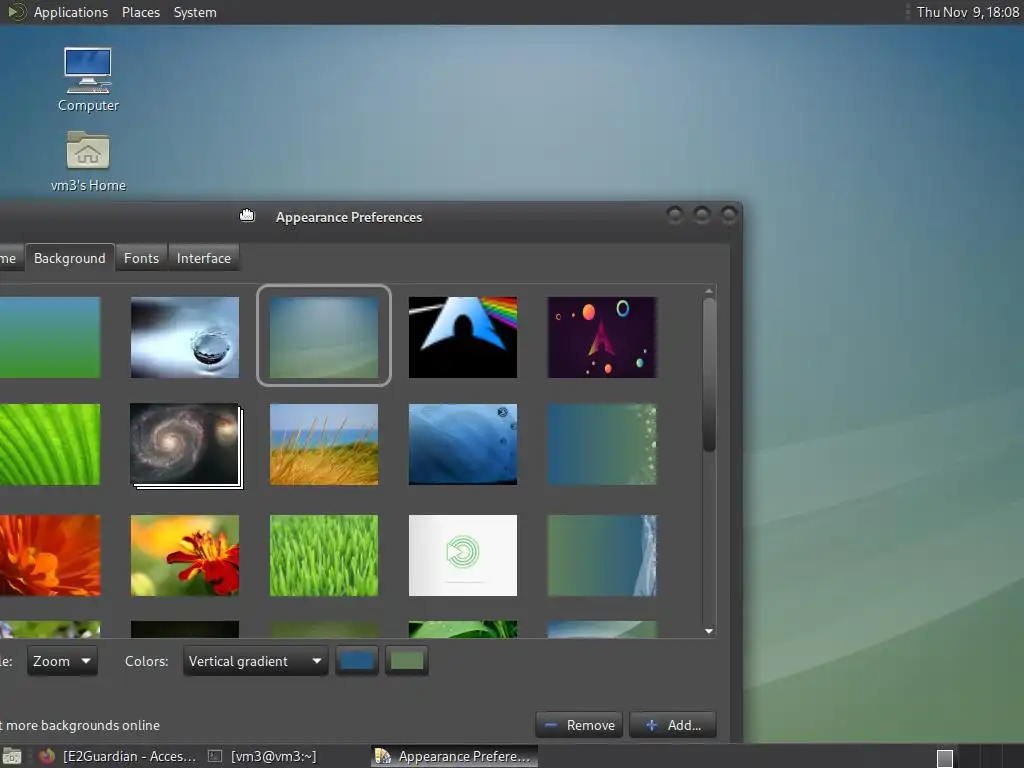Viewport: 1024px width, 768px height.
Task: Select the blue waves wallpaper
Action: pos(463,444)
